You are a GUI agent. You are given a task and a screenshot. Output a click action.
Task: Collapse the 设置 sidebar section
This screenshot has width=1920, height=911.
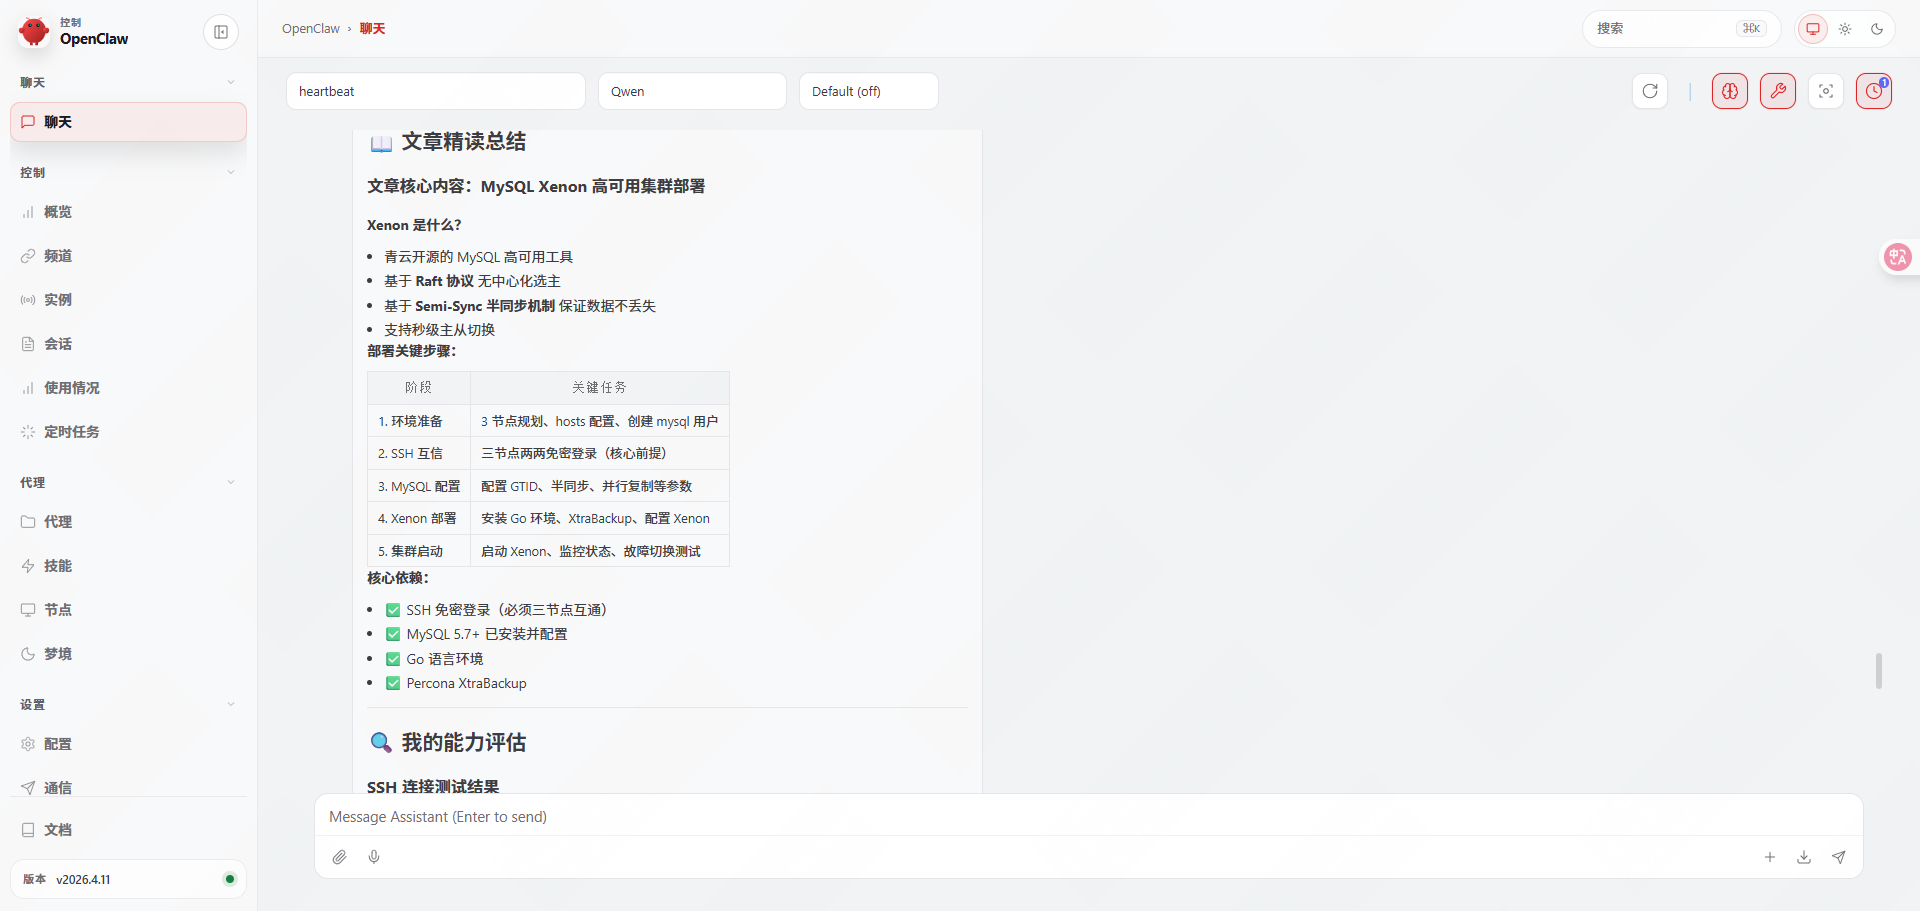coord(128,704)
